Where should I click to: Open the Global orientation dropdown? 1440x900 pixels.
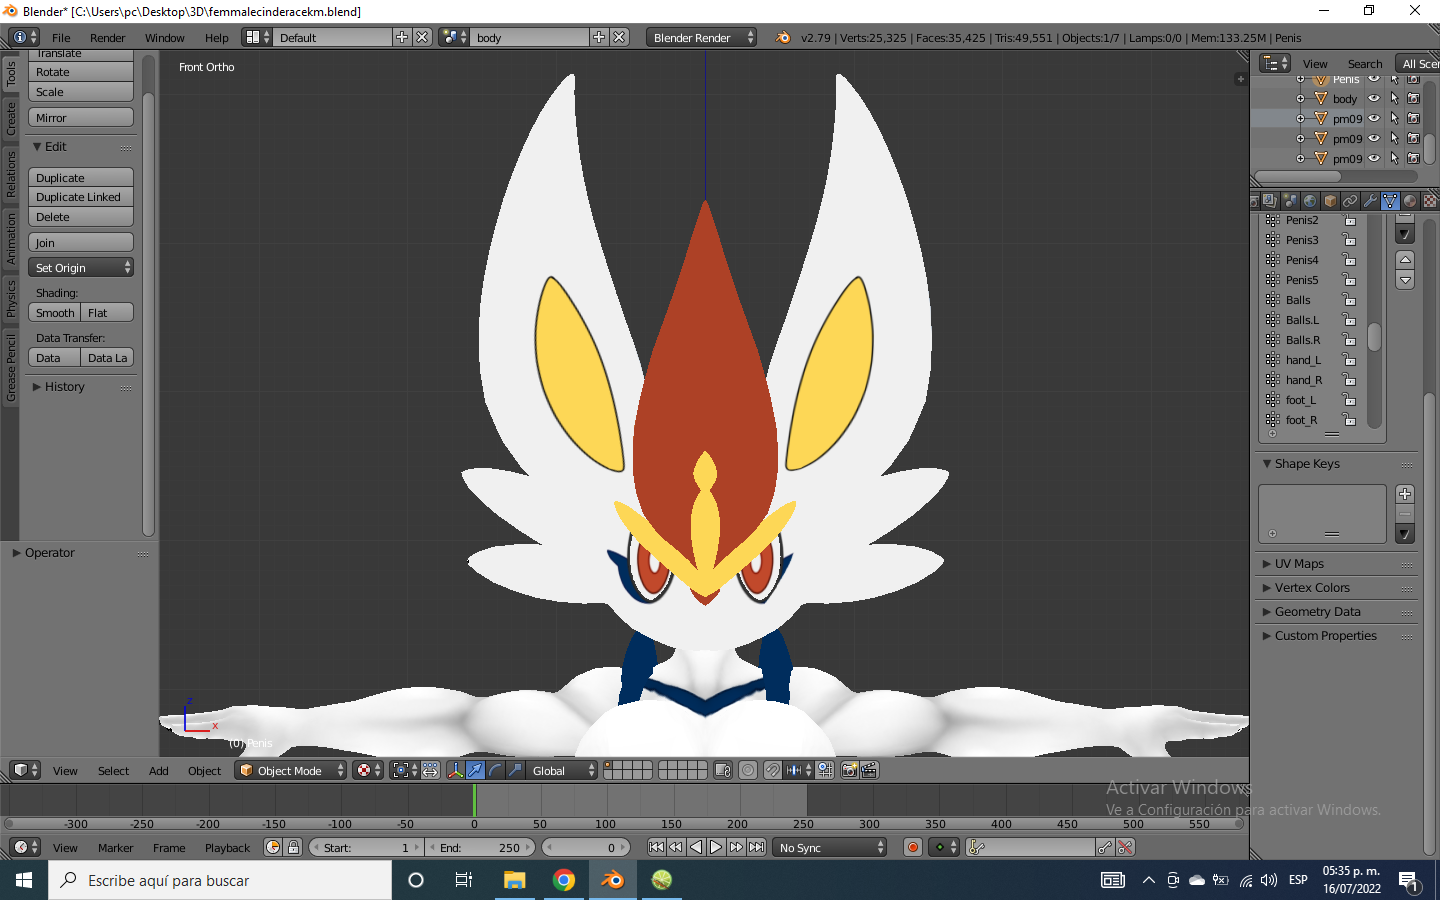click(562, 770)
